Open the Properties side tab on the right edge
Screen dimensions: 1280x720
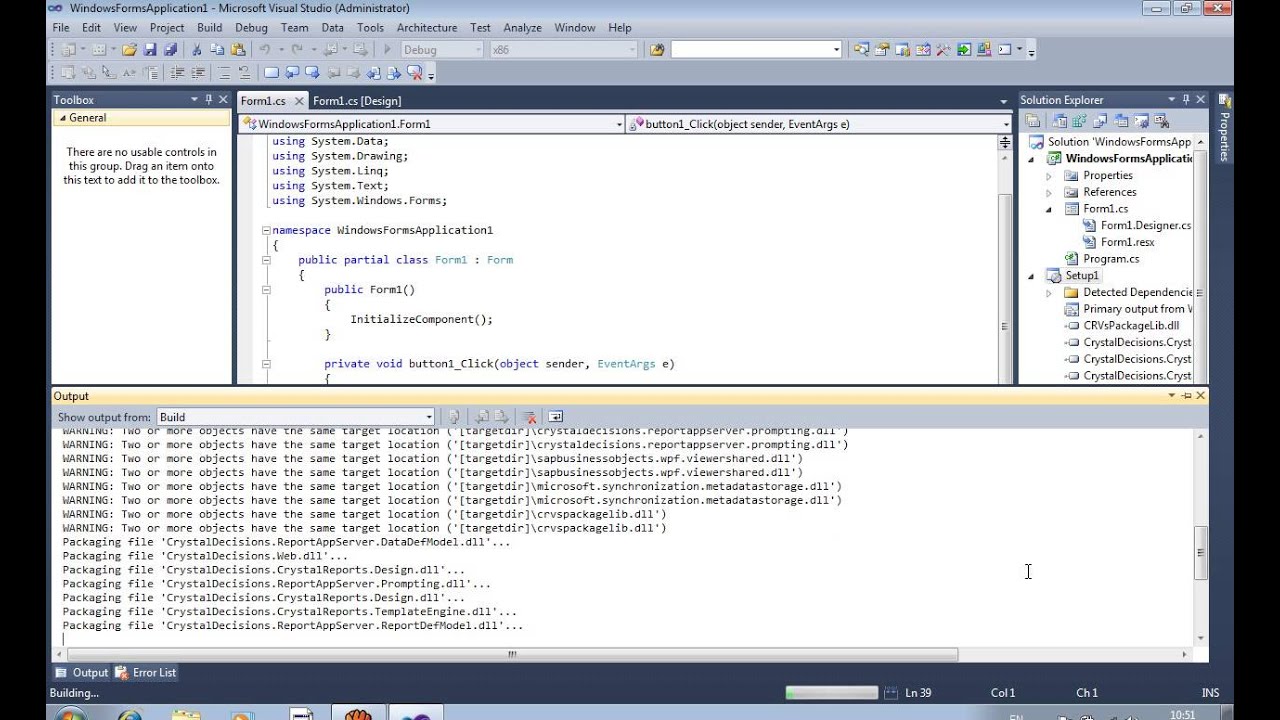pos(1224,128)
